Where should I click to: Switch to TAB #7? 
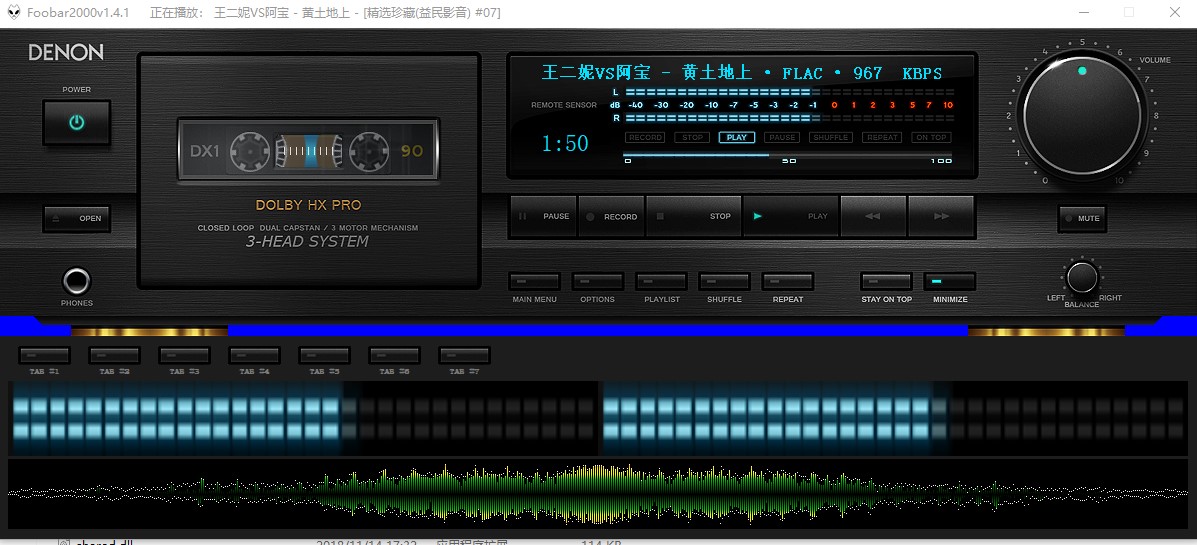pos(464,356)
